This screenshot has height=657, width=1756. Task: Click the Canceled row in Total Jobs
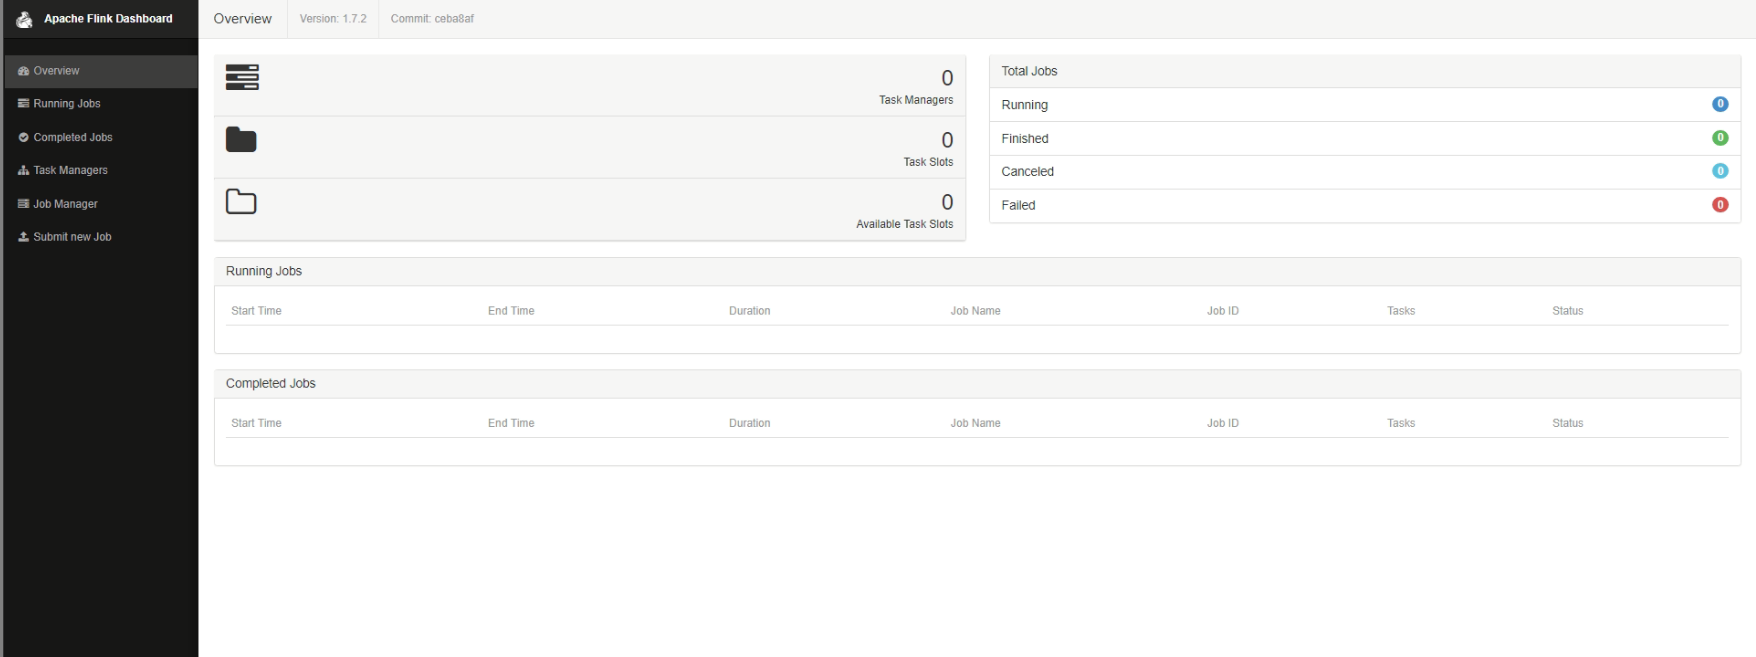tap(1365, 172)
